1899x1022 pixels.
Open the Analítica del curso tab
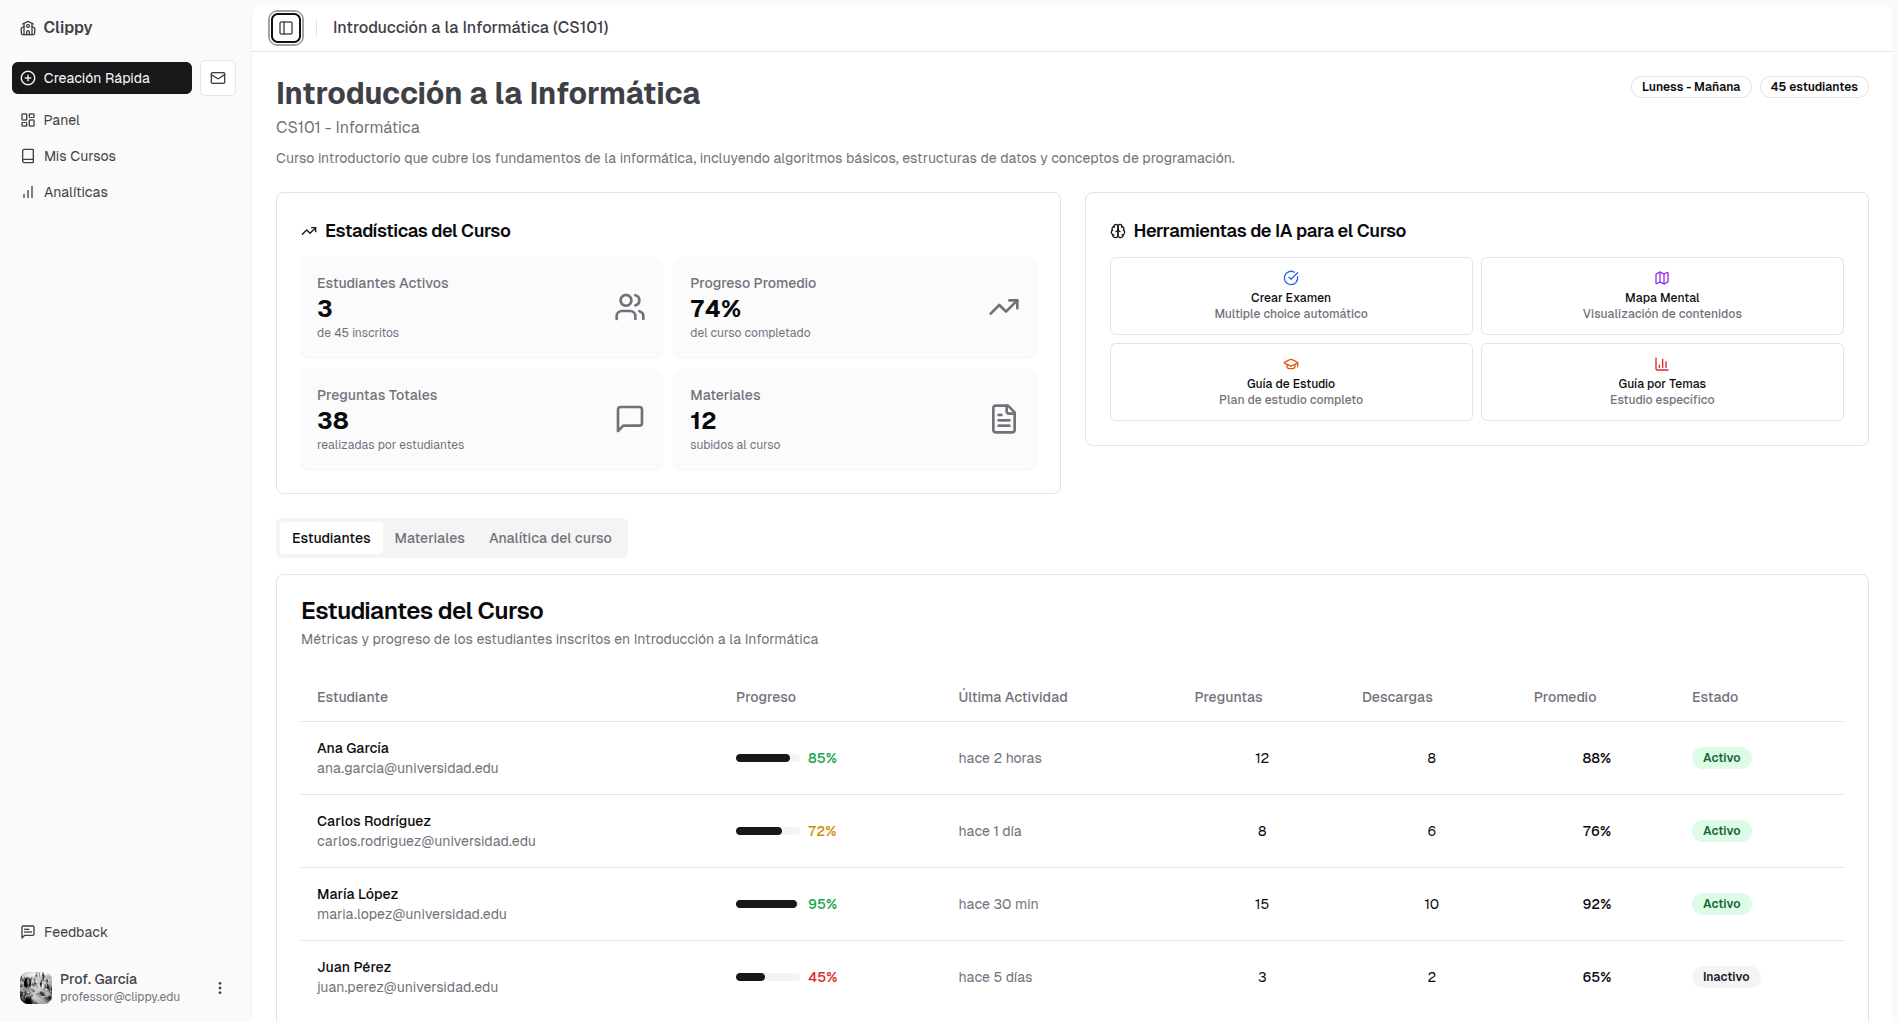coord(551,537)
